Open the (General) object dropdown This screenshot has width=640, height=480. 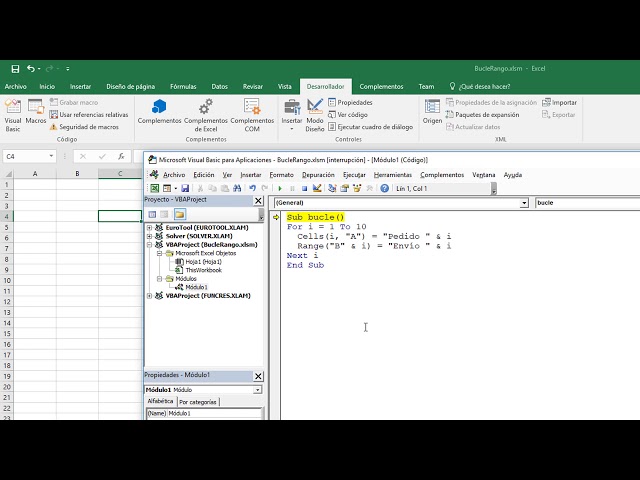point(524,203)
